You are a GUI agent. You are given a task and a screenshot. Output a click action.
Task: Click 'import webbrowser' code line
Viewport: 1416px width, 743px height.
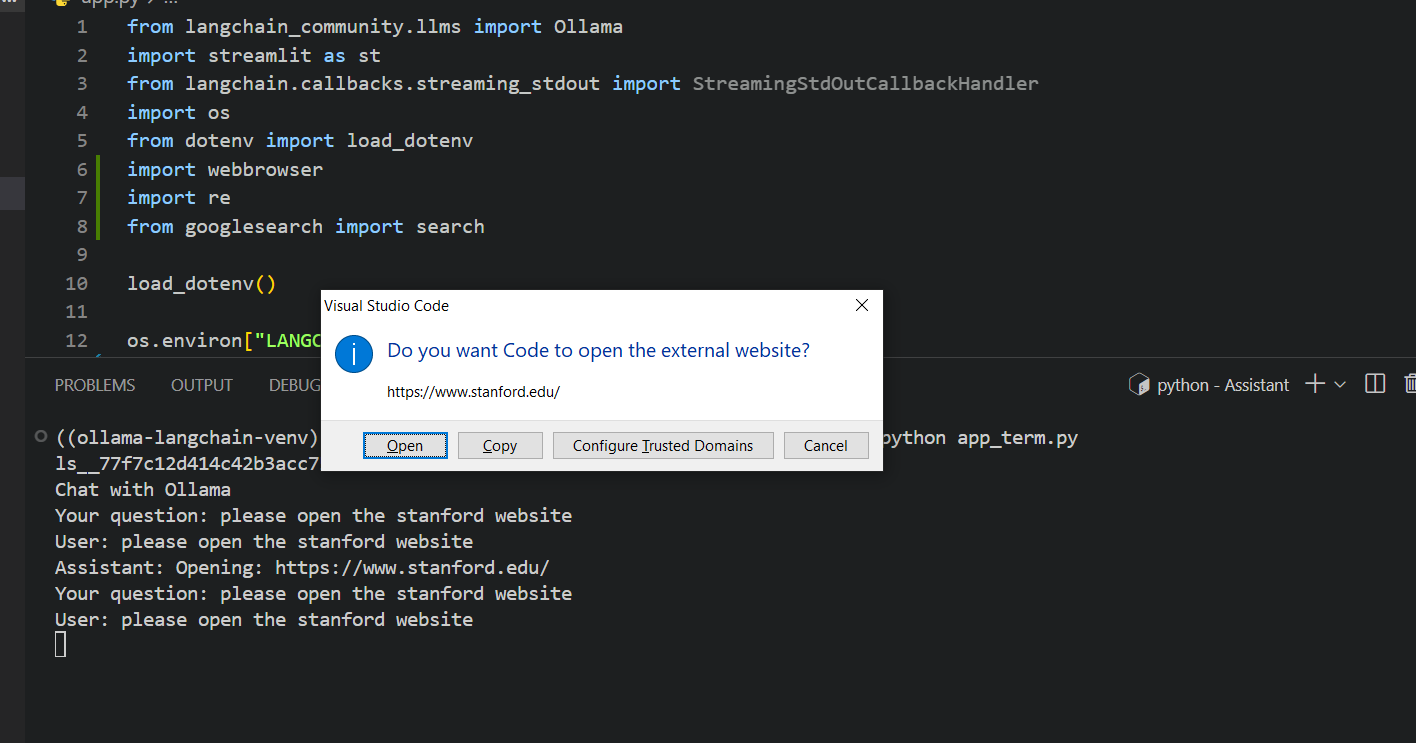[x=225, y=169]
